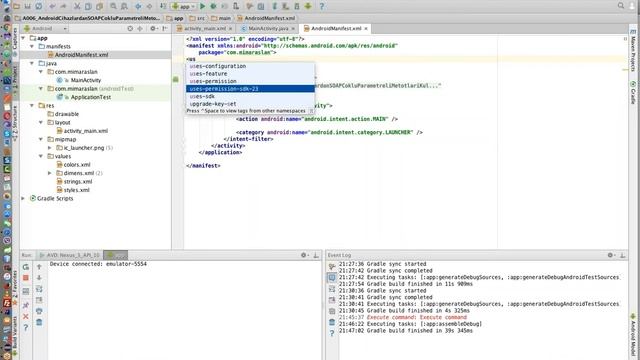This screenshot has width=640, height=360.
Task: Click the red X close icon in Run panel
Action: click(26, 317)
